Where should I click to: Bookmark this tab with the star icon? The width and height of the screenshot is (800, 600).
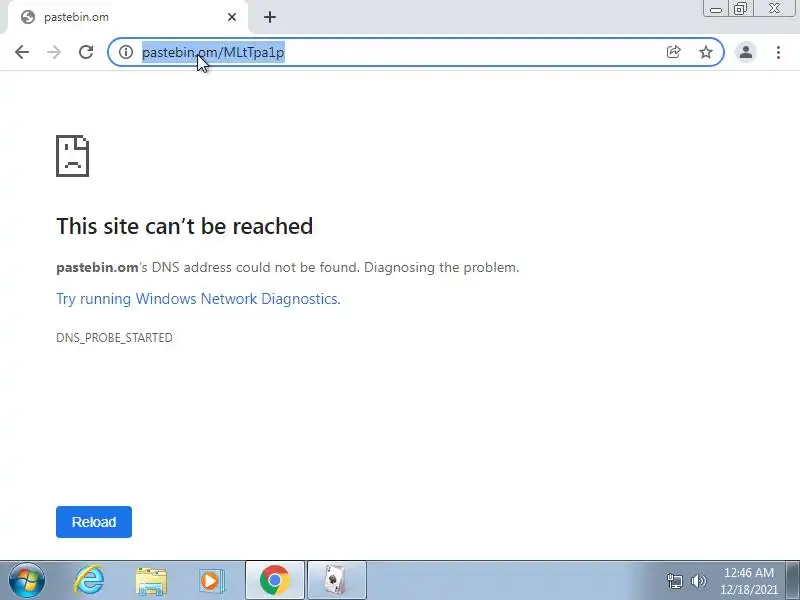pos(706,52)
